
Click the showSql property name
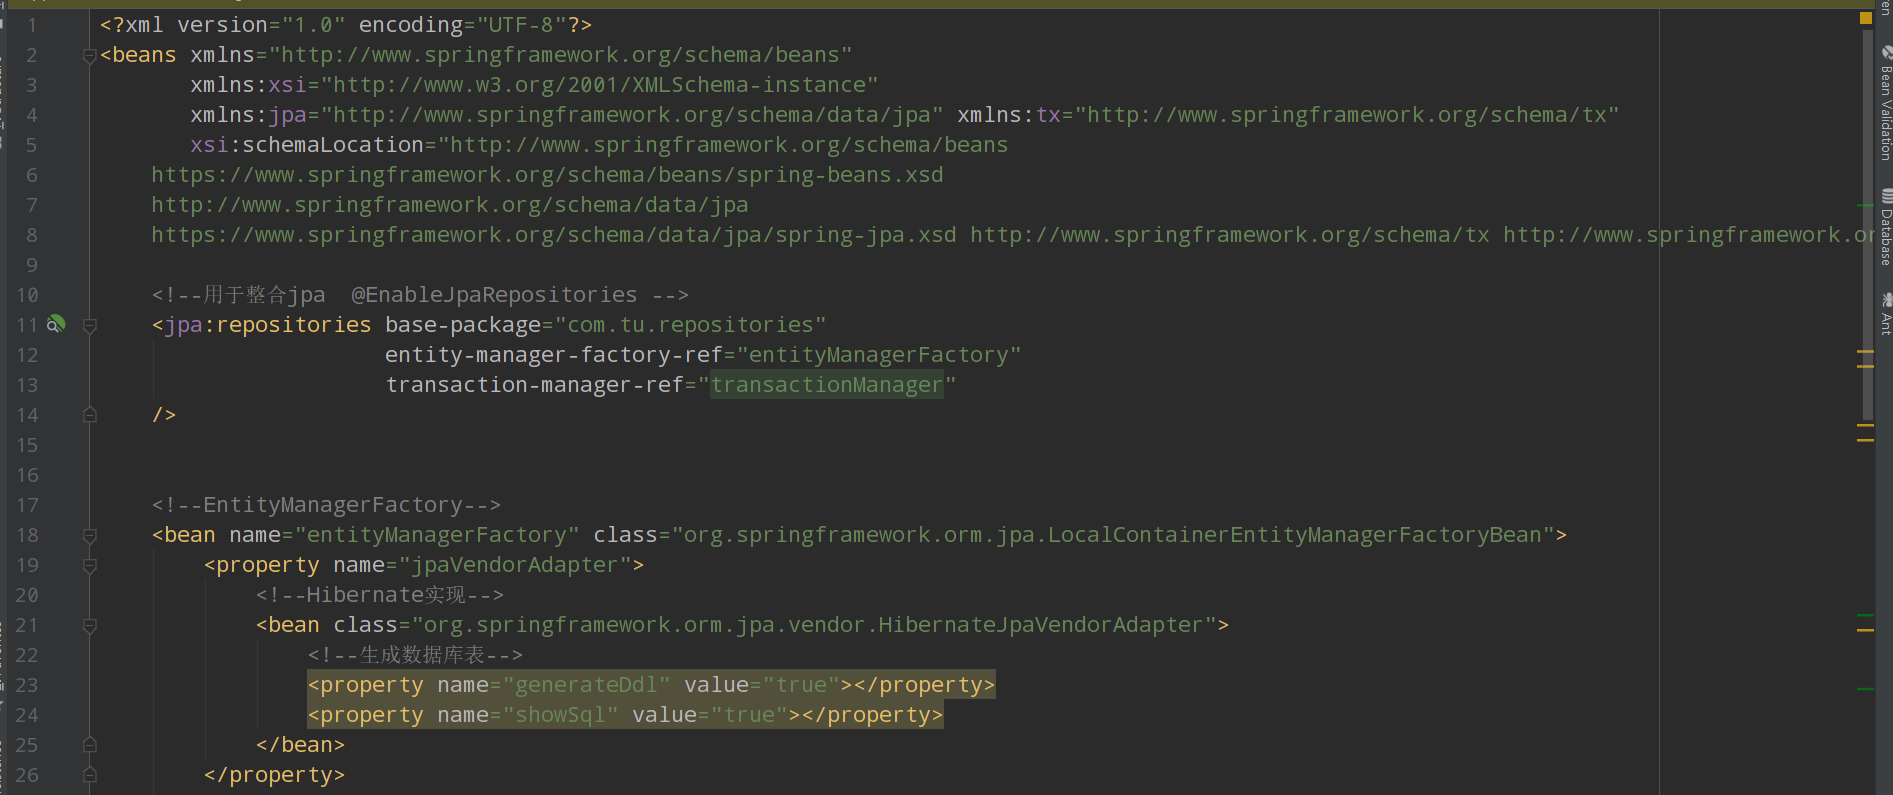click(x=560, y=715)
